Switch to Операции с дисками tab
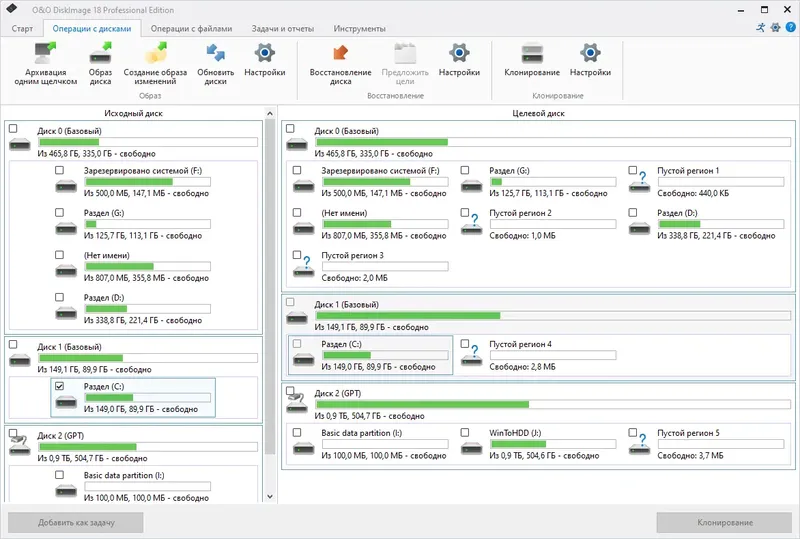 click(92, 29)
